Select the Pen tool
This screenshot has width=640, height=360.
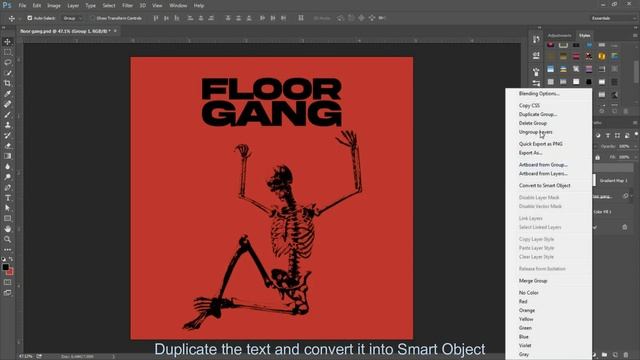point(7,188)
